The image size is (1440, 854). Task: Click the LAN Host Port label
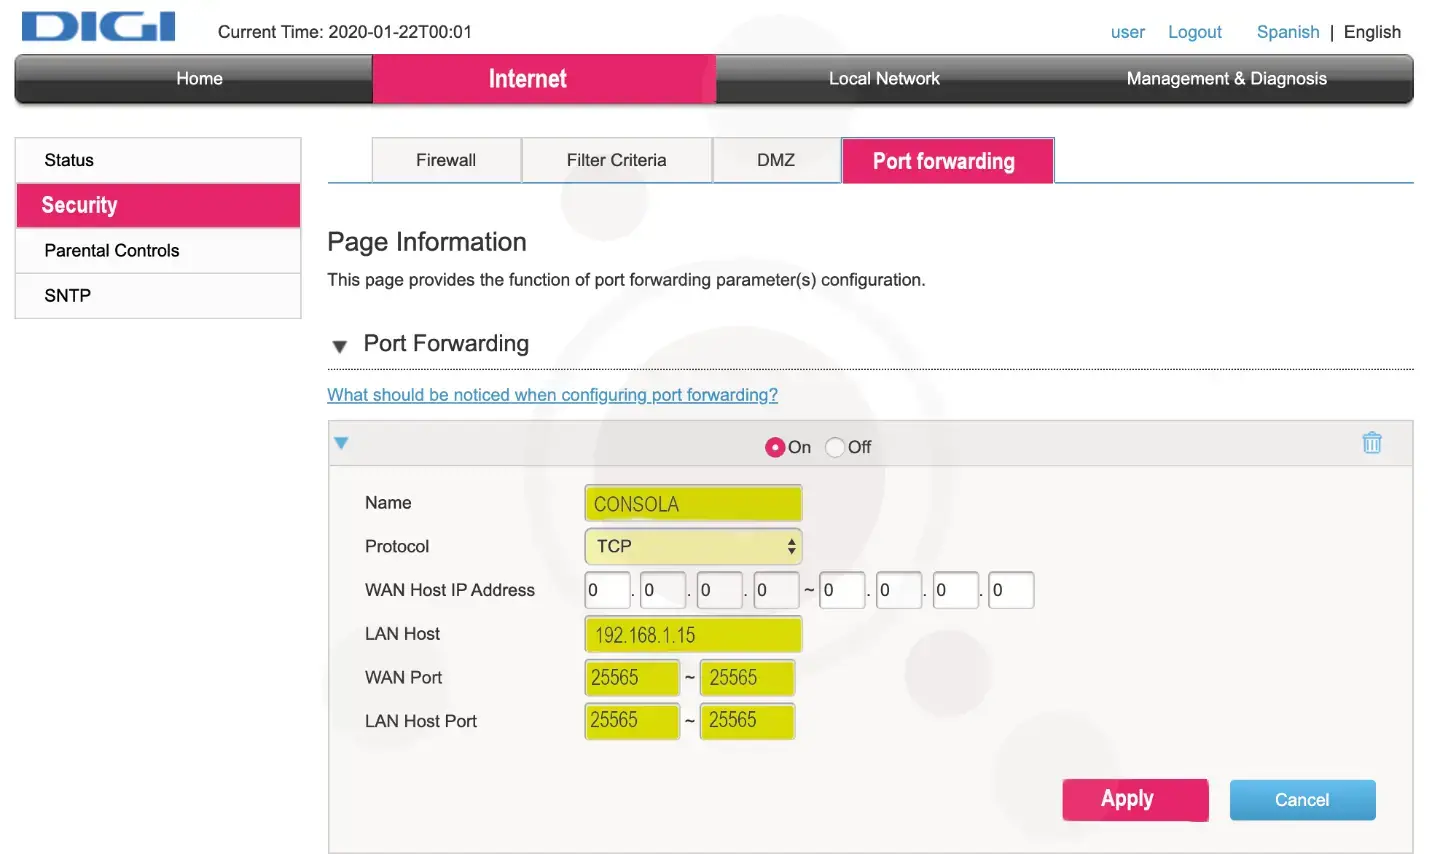click(x=421, y=721)
